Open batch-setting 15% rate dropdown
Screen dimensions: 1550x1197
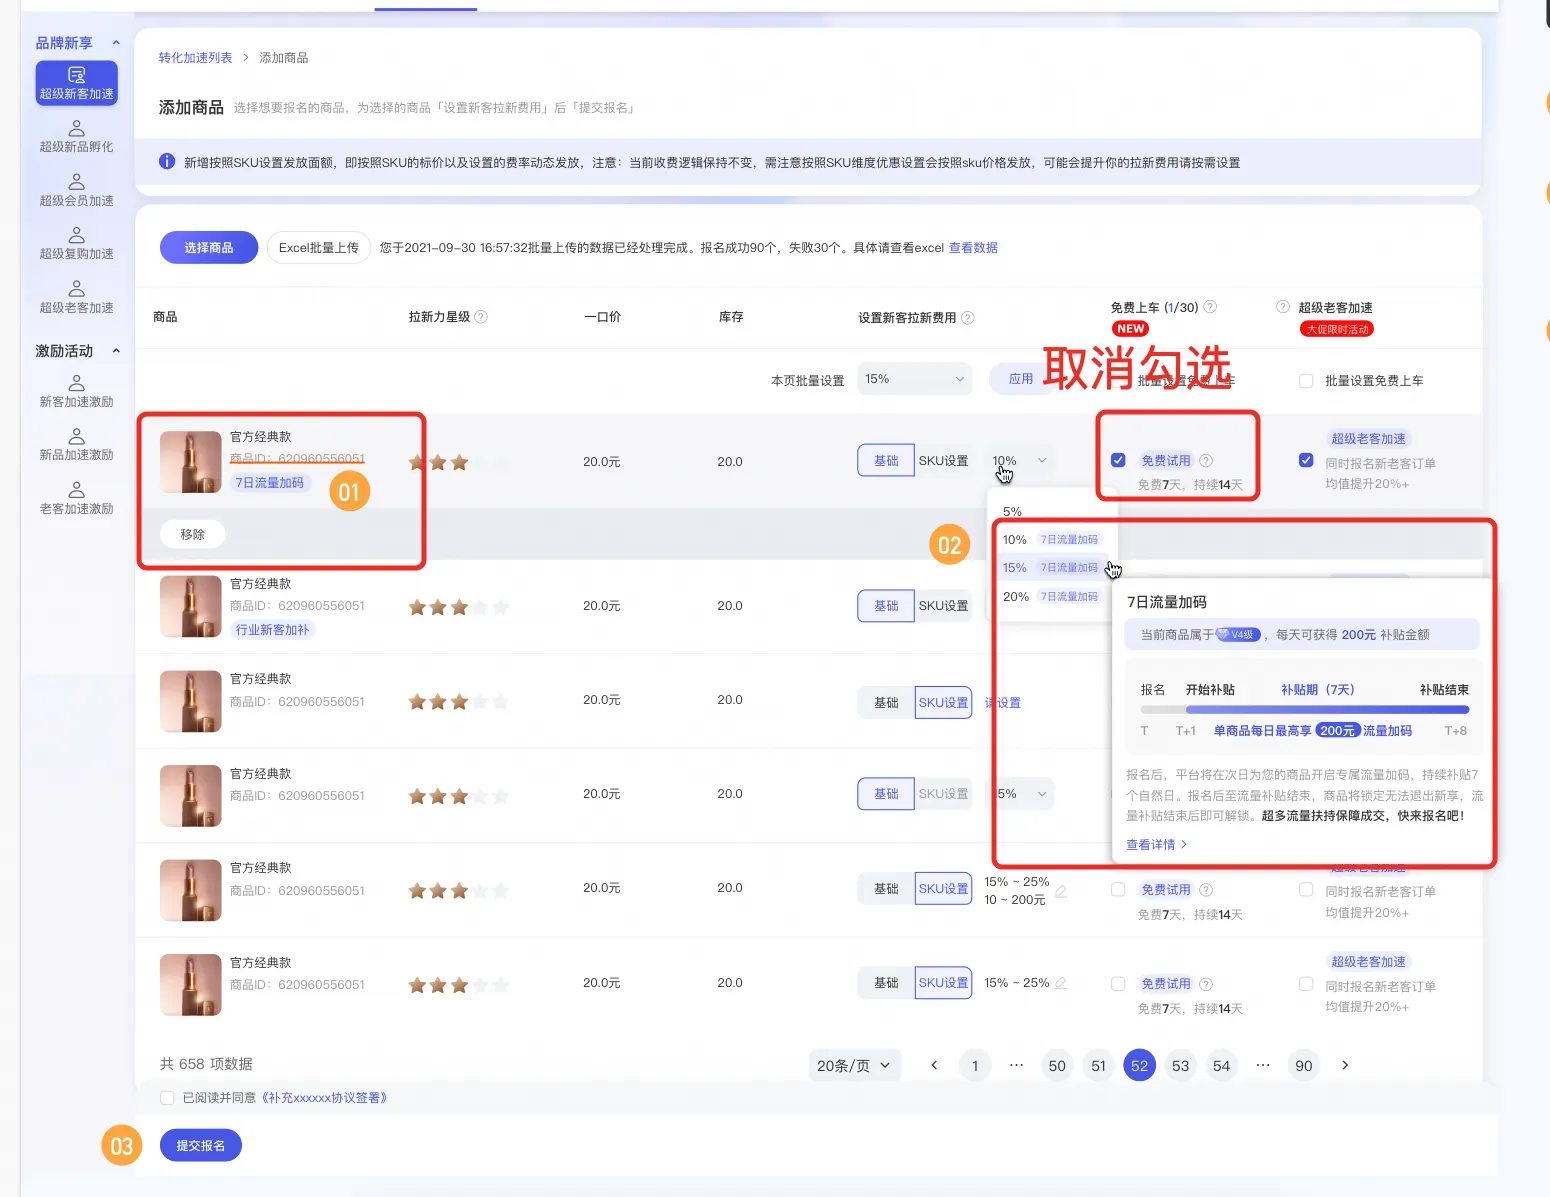[914, 379]
